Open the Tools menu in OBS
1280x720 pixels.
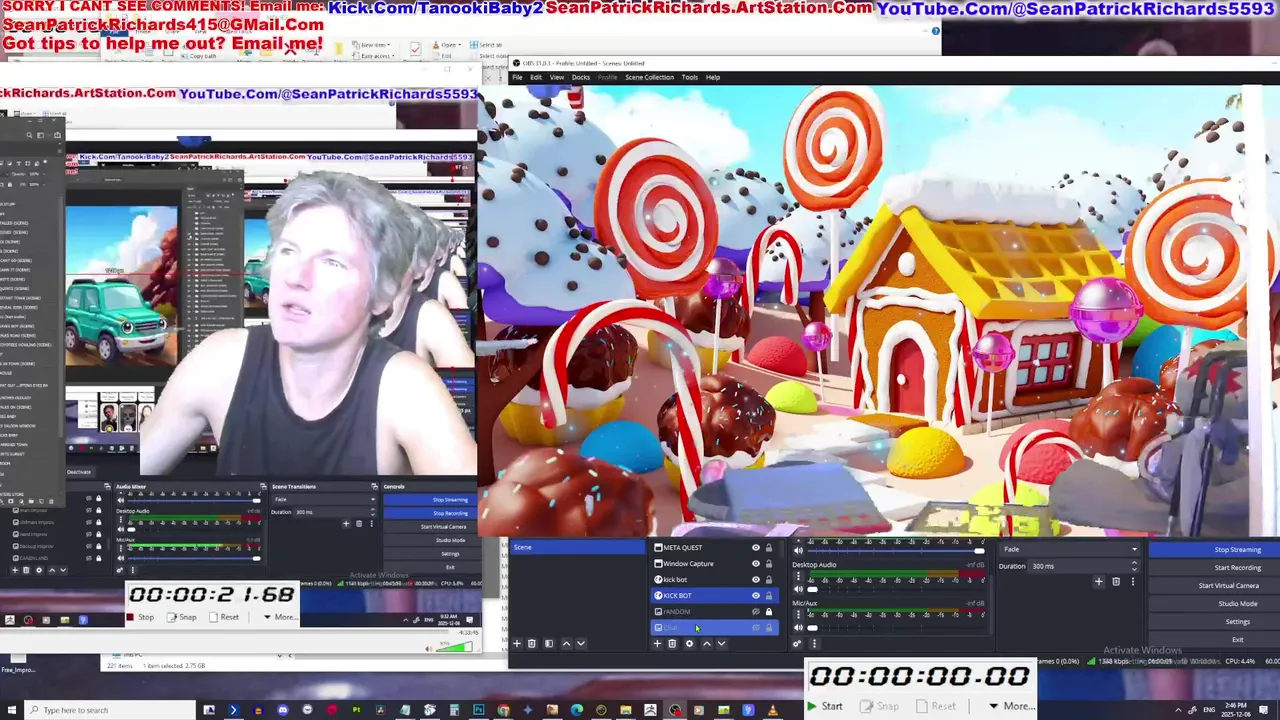689,77
